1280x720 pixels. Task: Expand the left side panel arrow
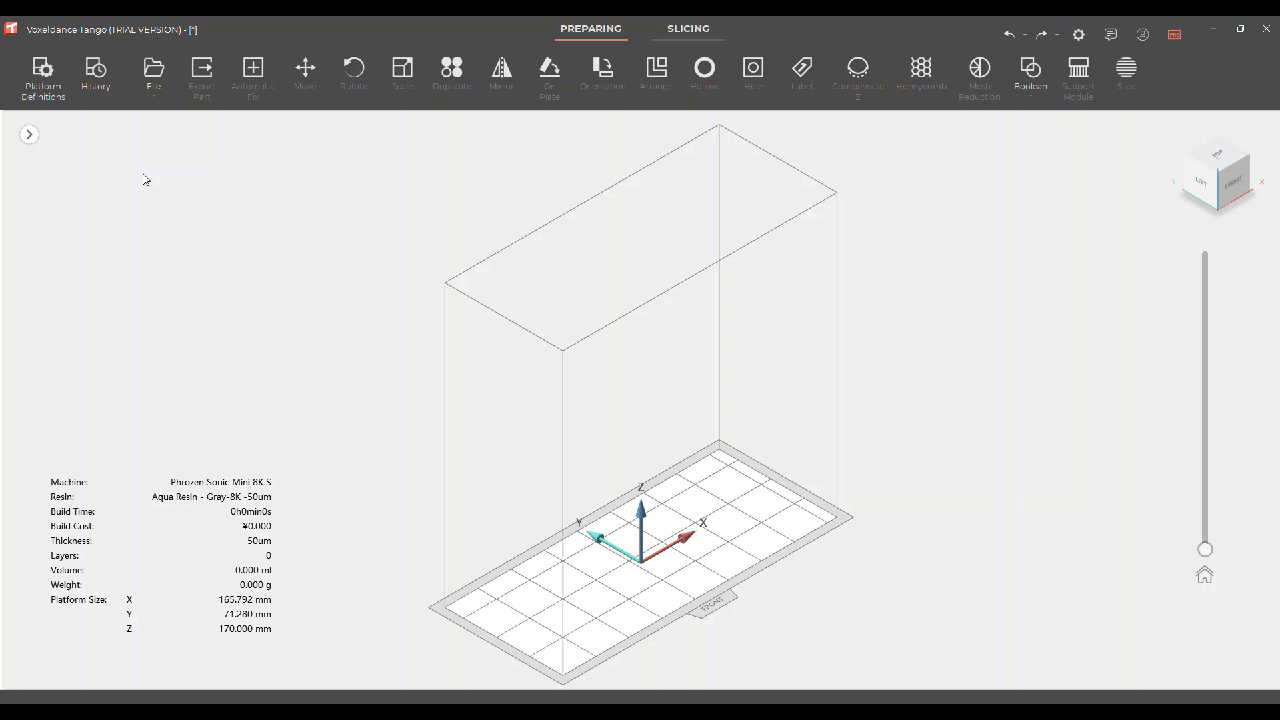click(x=29, y=134)
